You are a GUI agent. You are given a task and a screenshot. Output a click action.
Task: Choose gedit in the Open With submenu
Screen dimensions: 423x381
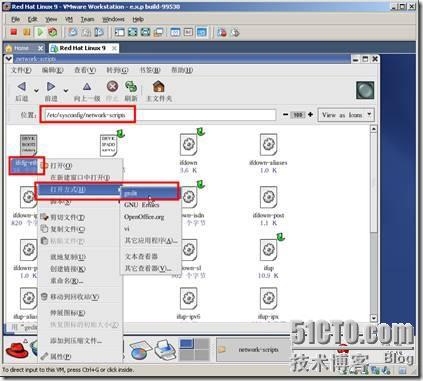149,193
